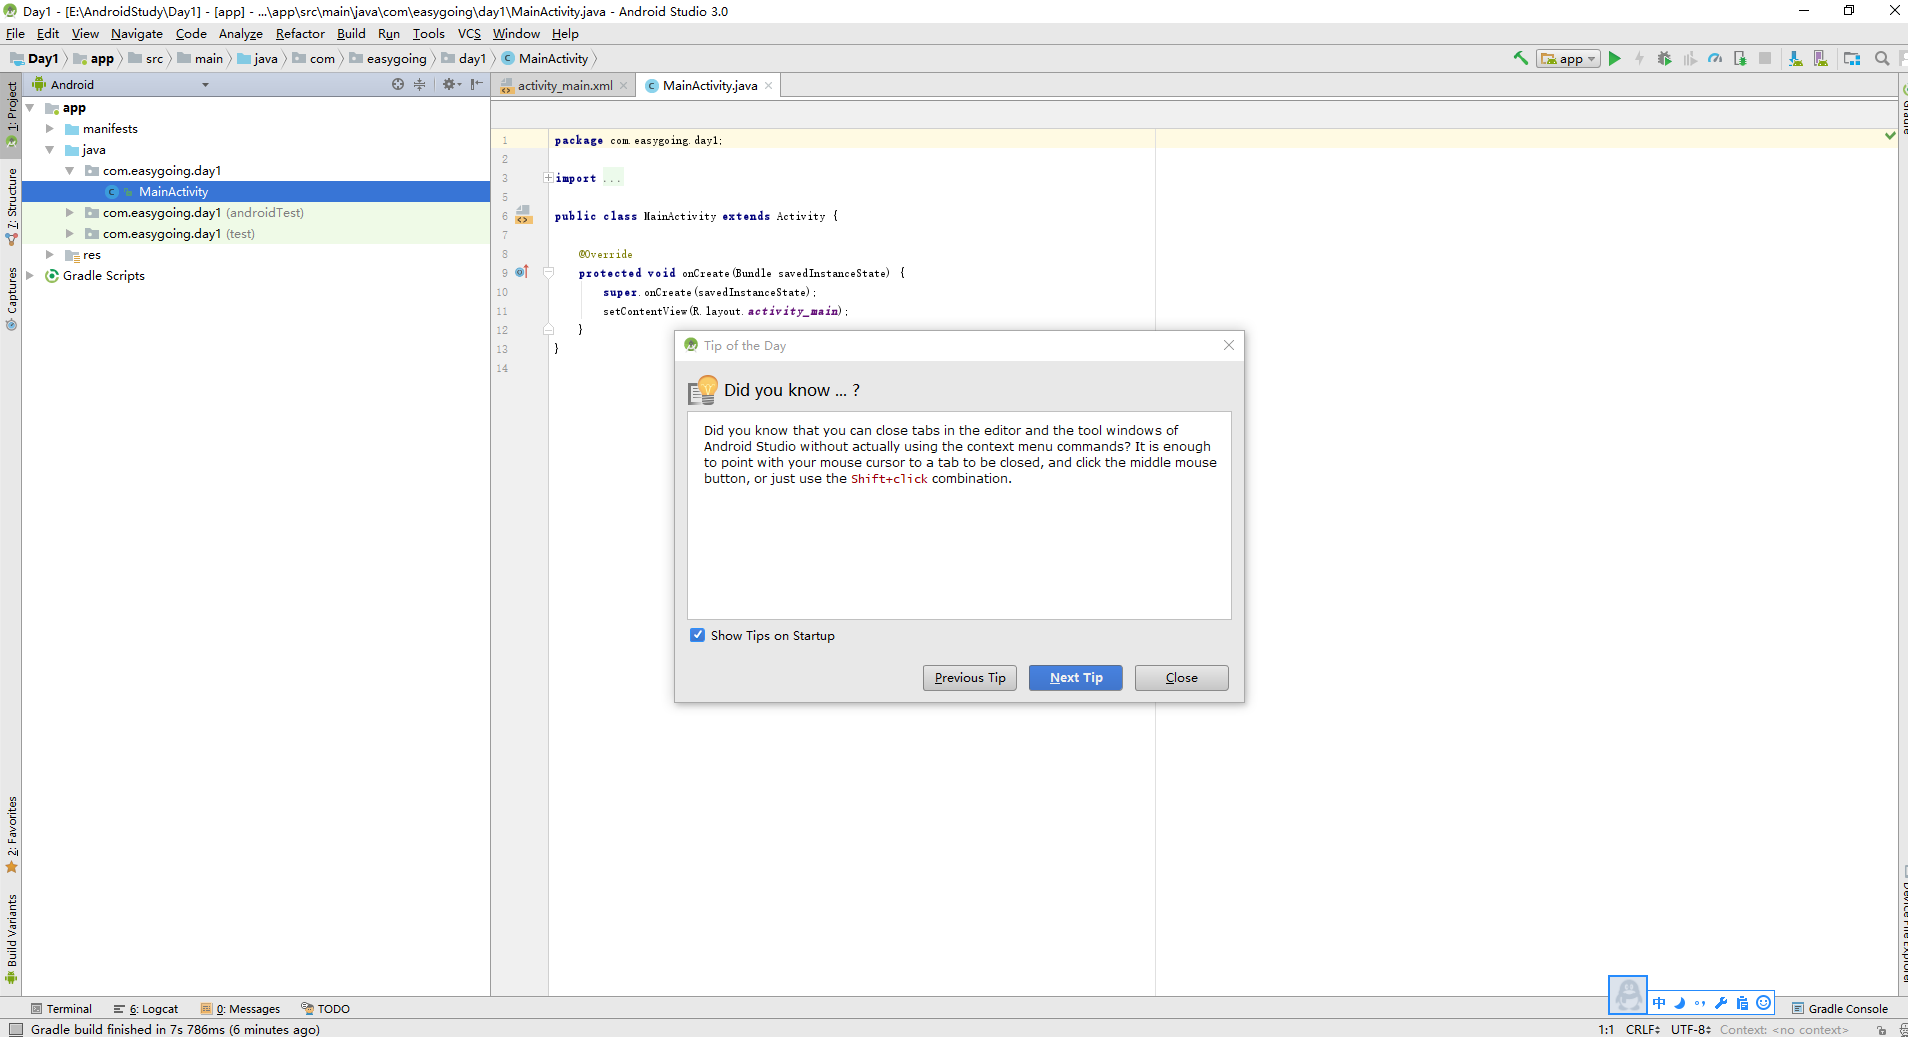This screenshot has width=1908, height=1037.
Task: Close the Tip of the Day dialog with X
Action: [x=1228, y=345]
